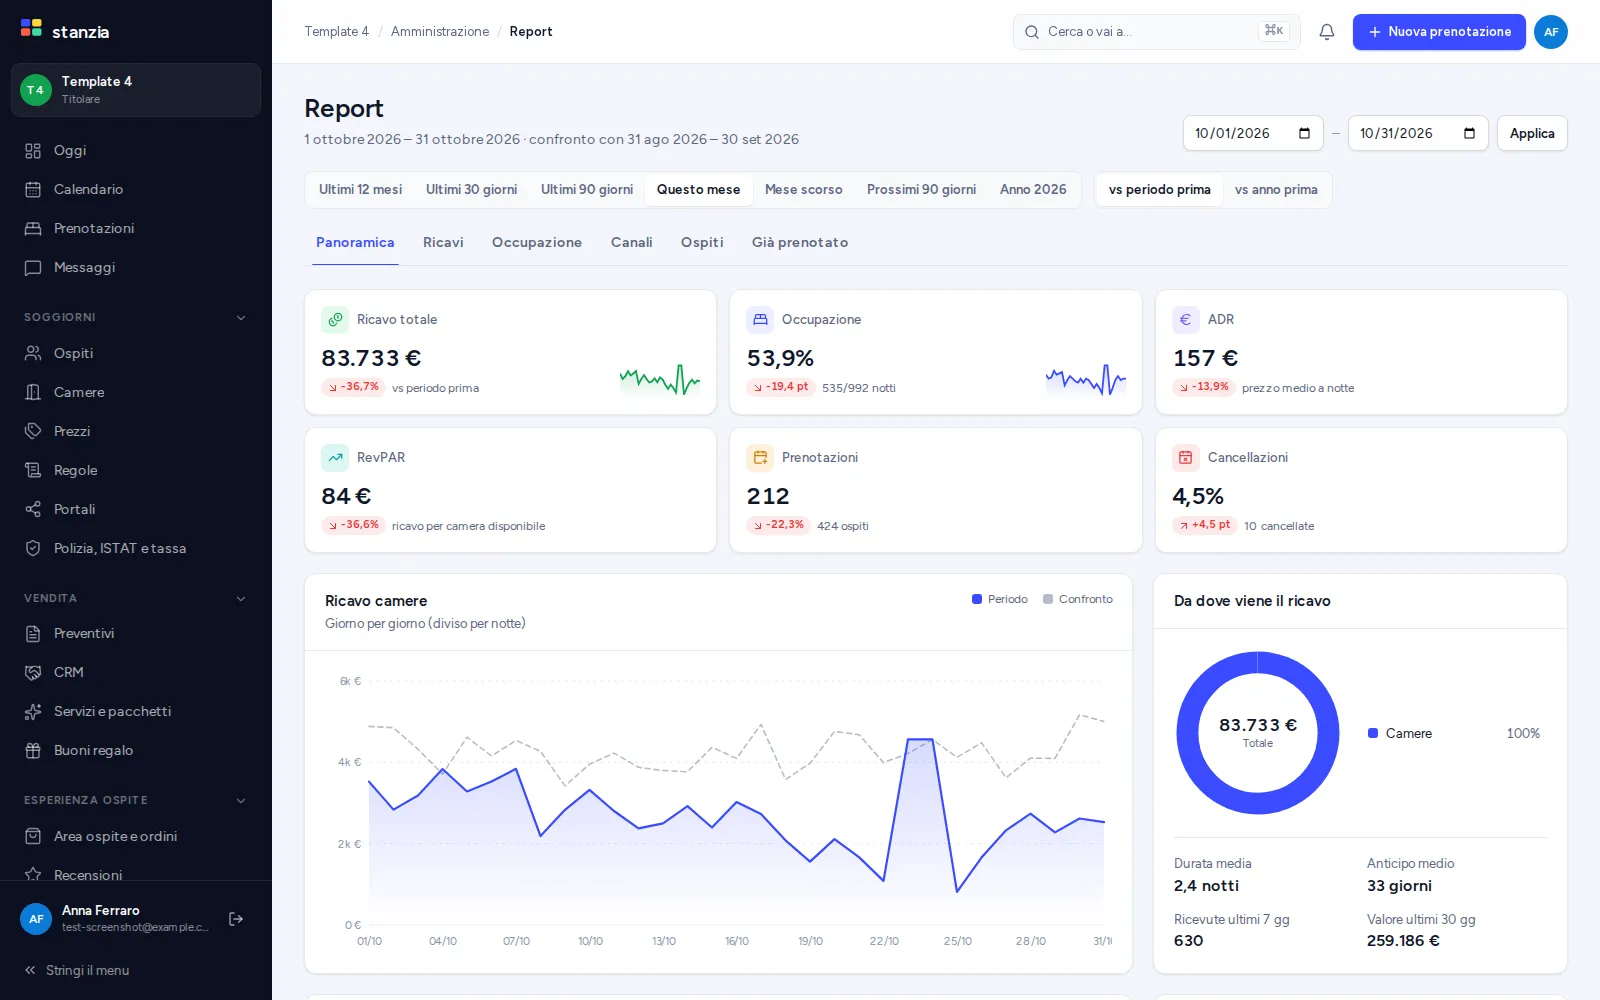Switch to the Occupazione tab
This screenshot has height=1000, width=1600.
[x=537, y=242]
